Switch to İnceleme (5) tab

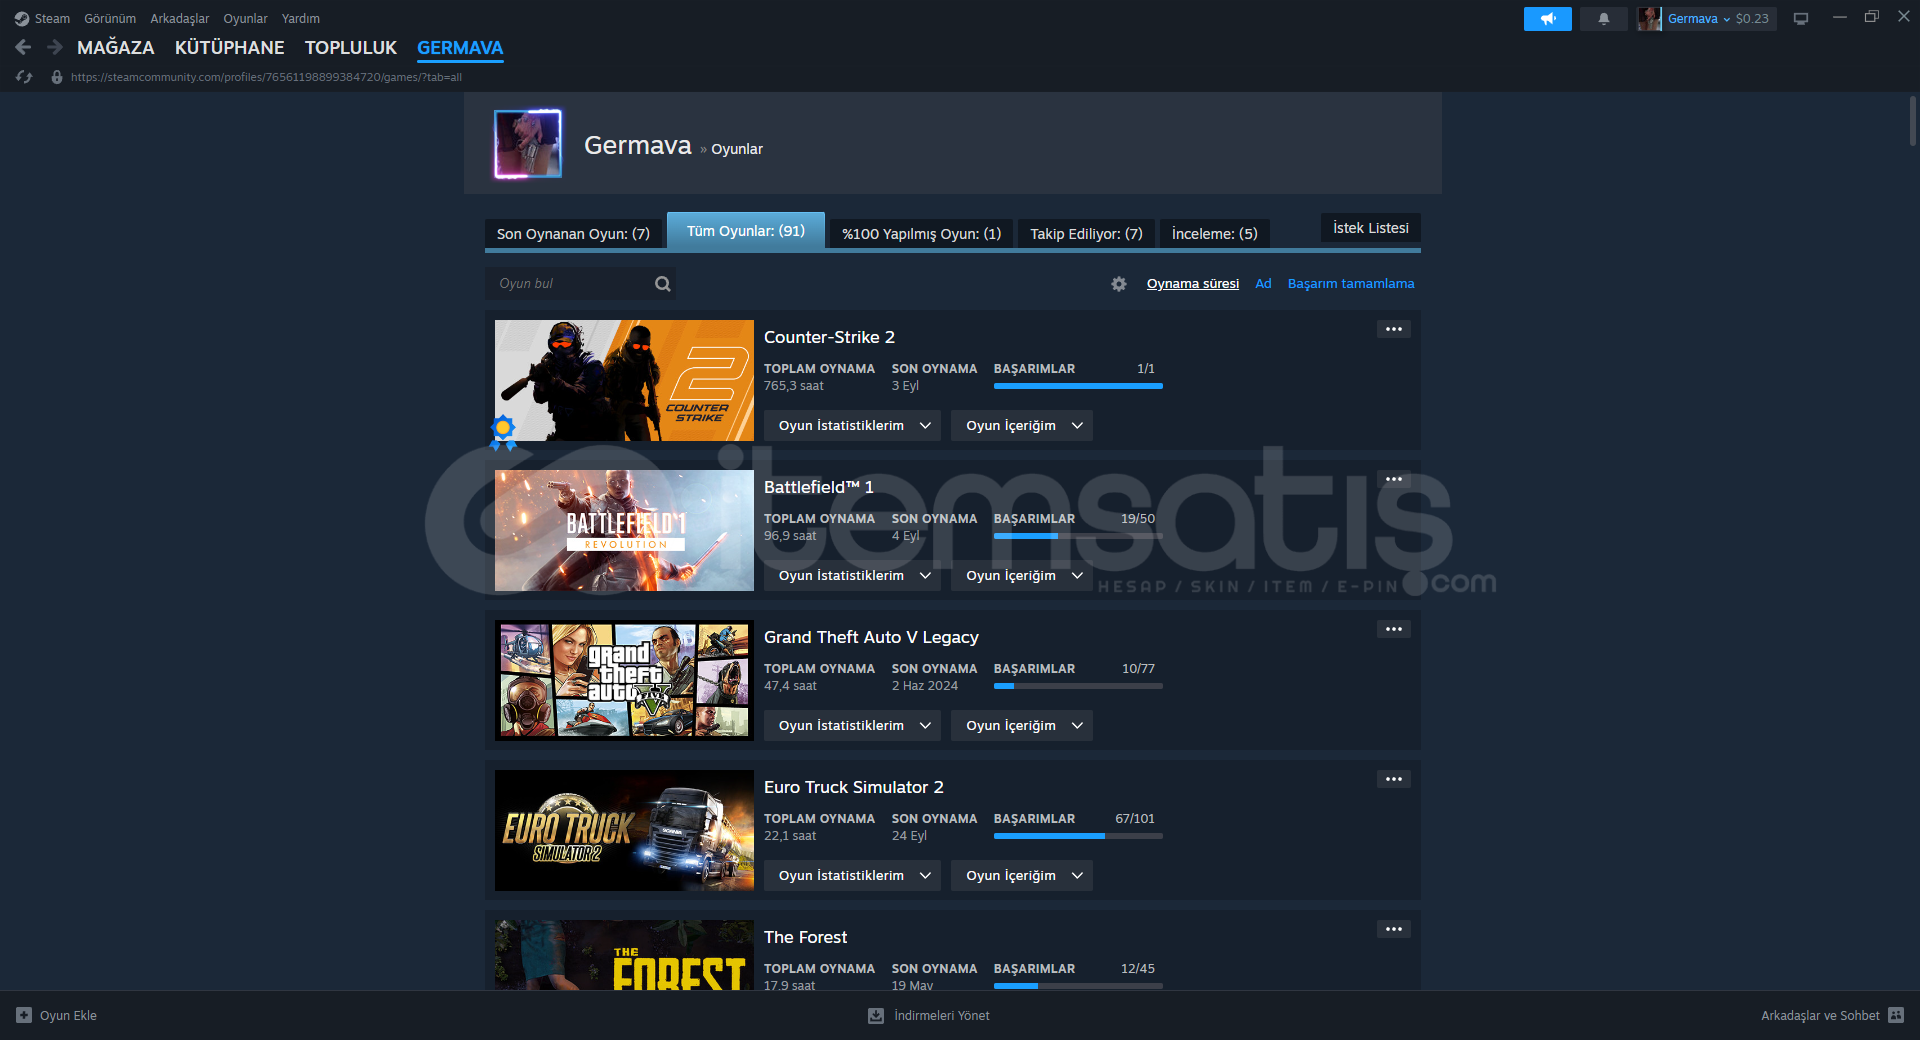pyautogui.click(x=1215, y=234)
